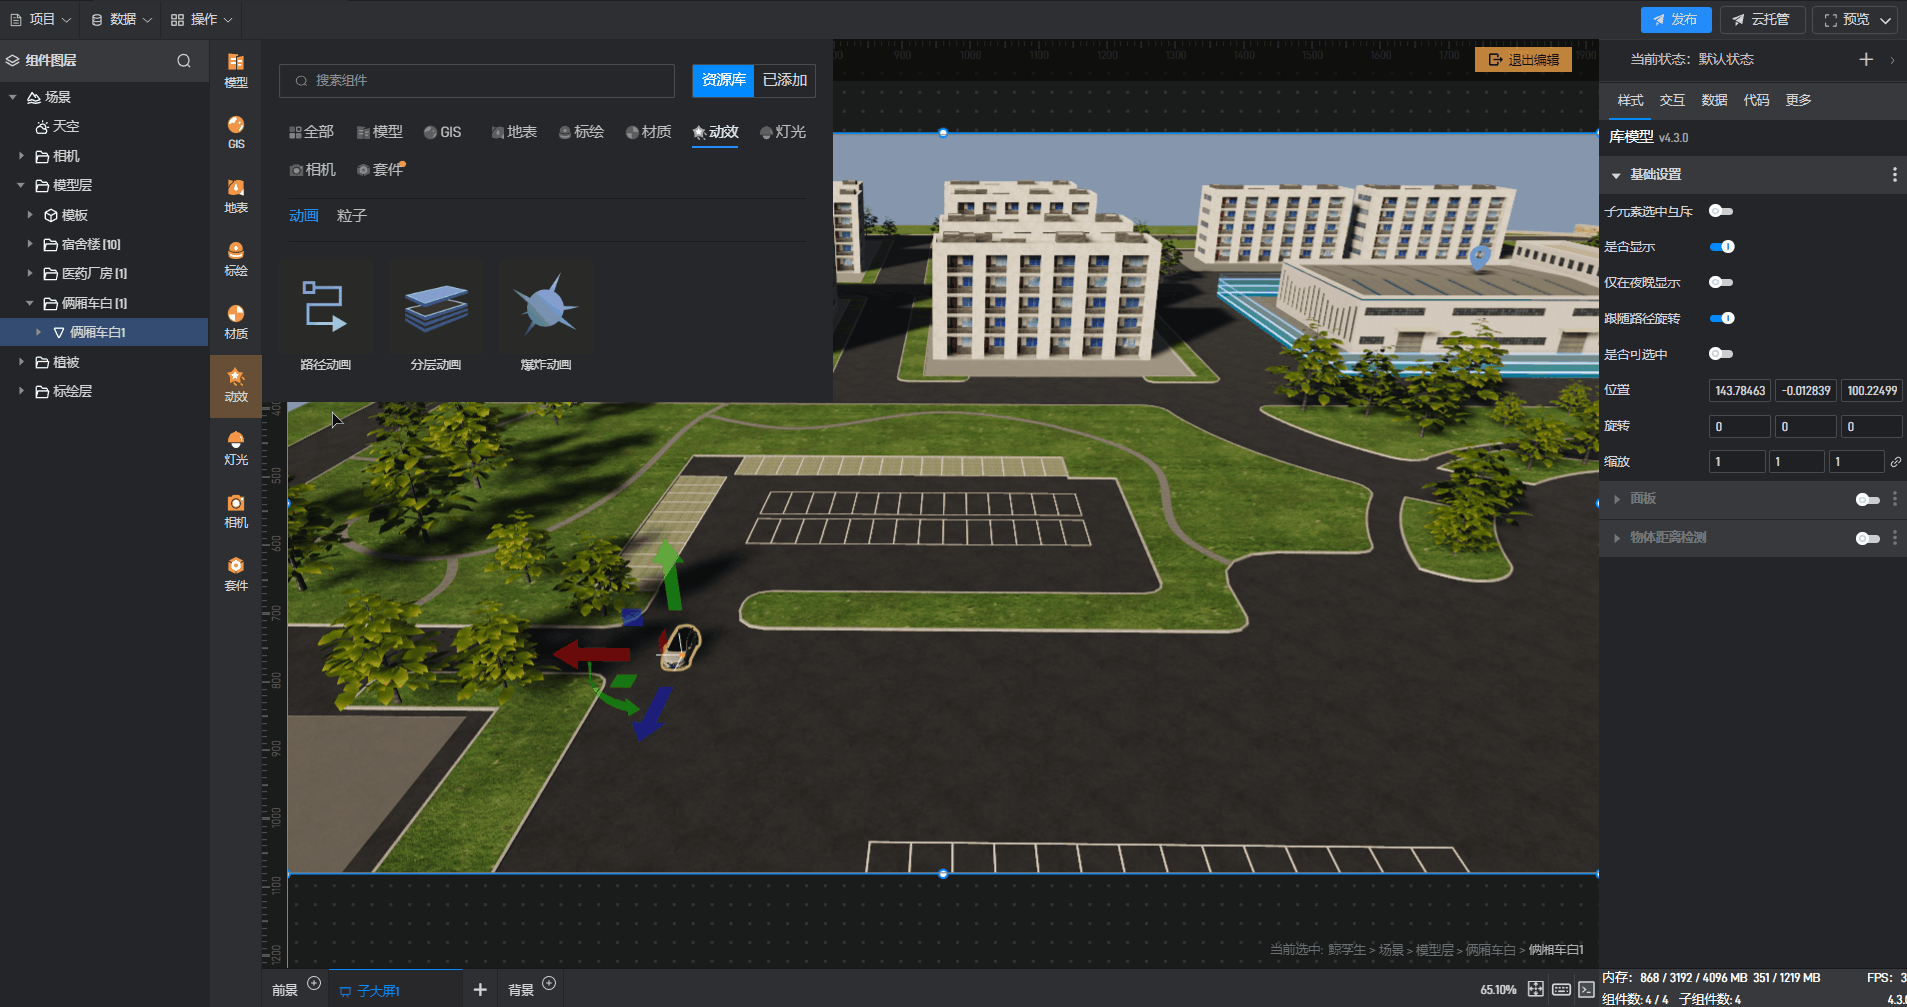
Task: Click the 标绘 plotting sidebar icon
Action: [236, 258]
